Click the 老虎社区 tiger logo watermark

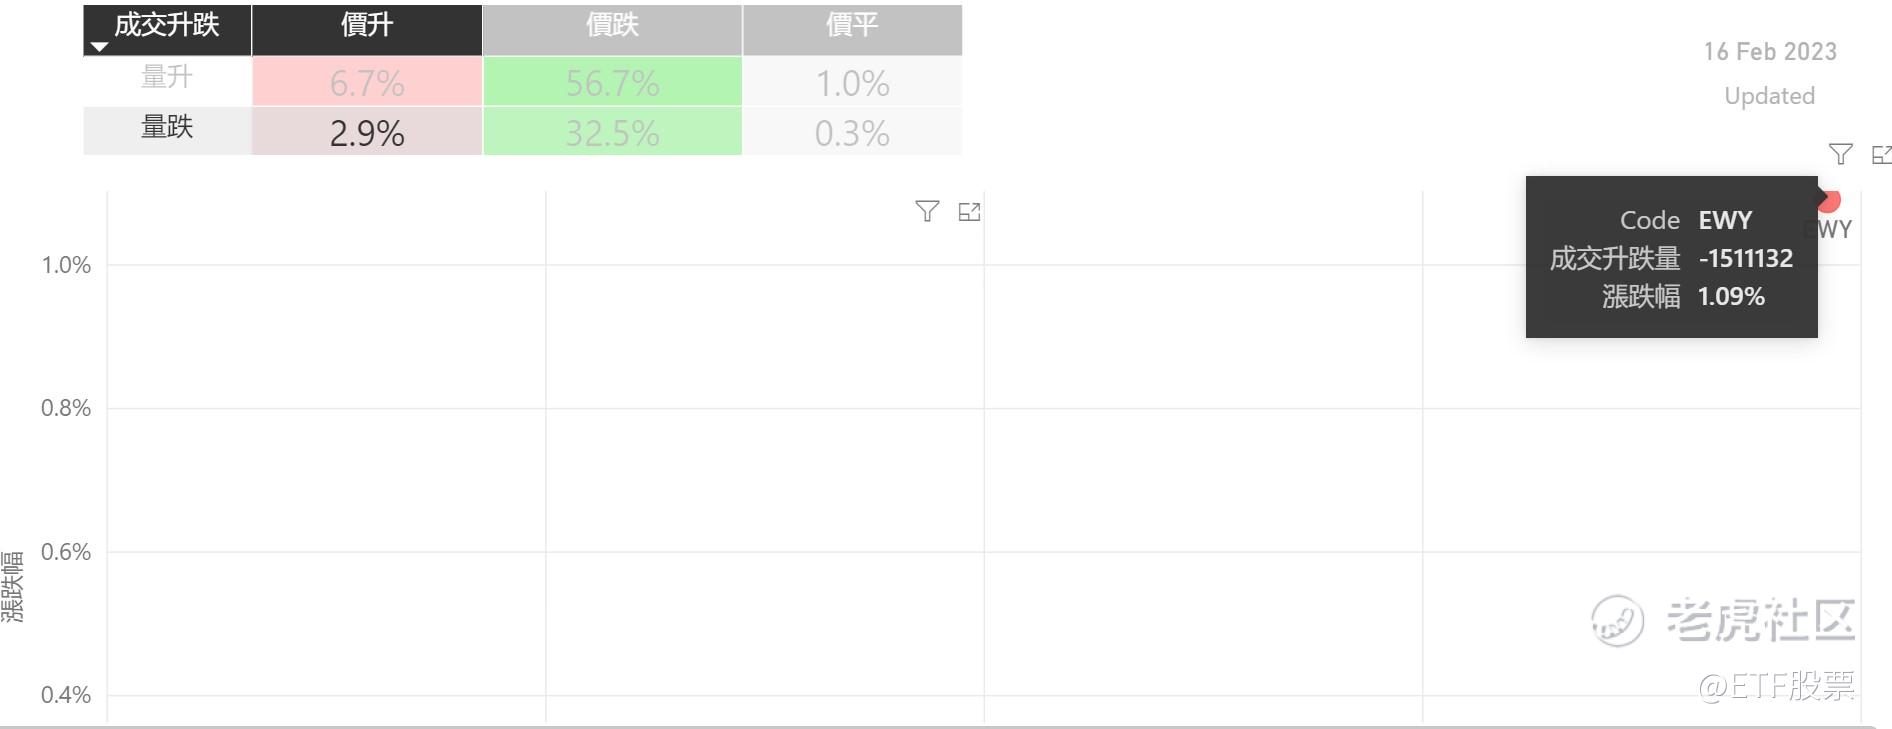(x=1617, y=620)
